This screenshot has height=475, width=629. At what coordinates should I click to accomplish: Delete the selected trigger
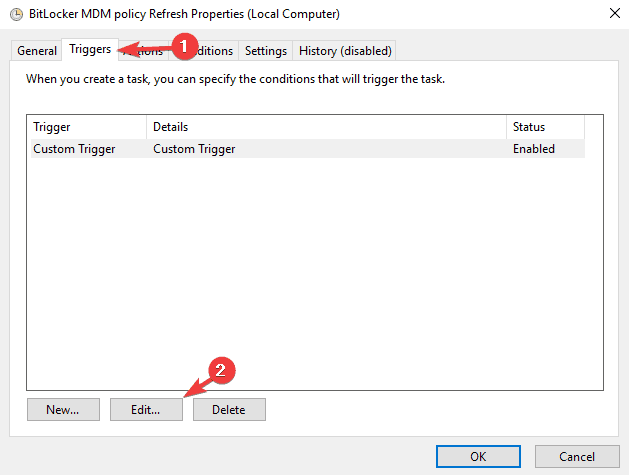click(229, 409)
